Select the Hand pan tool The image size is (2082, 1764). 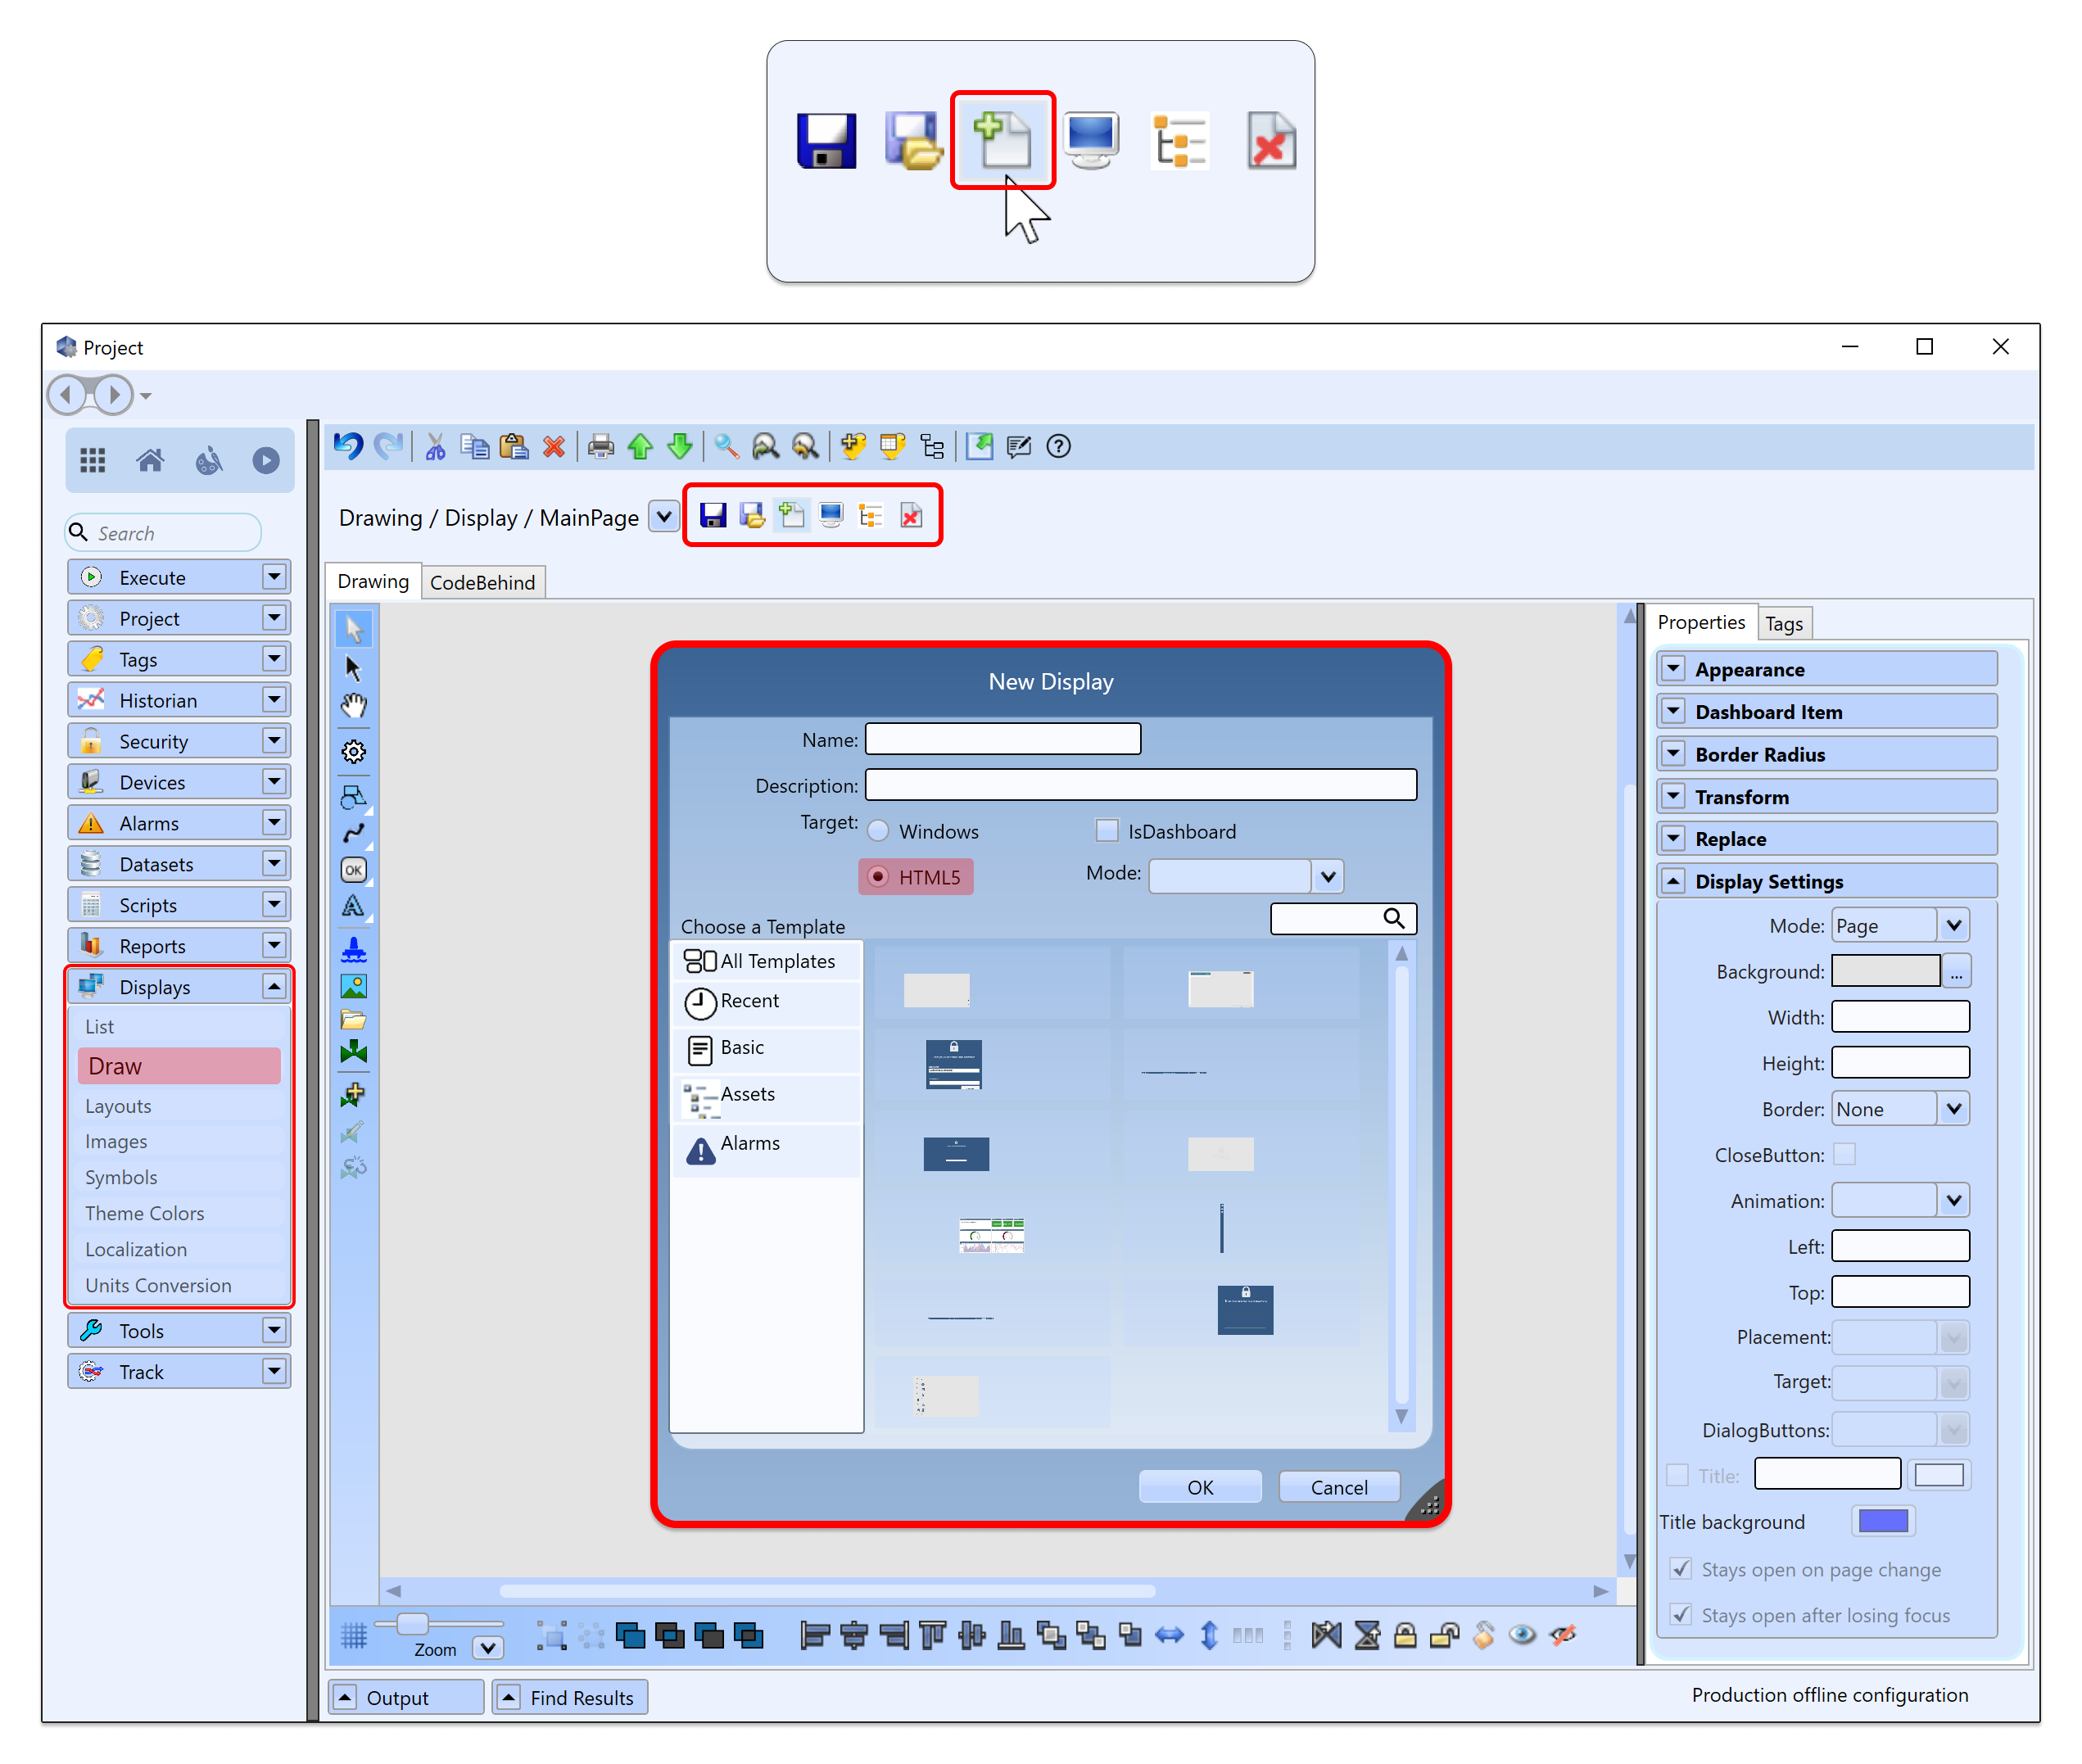click(354, 706)
